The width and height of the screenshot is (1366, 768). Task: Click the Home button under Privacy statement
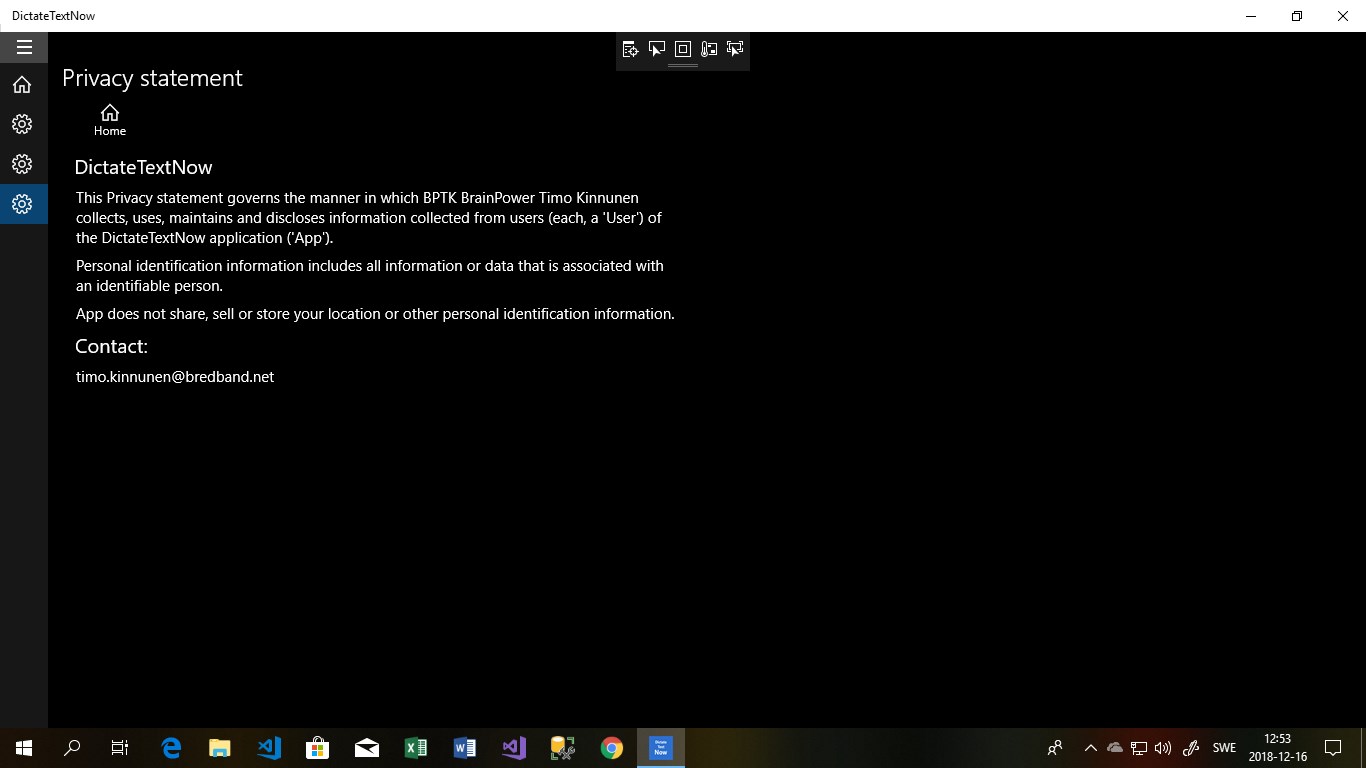[110, 120]
